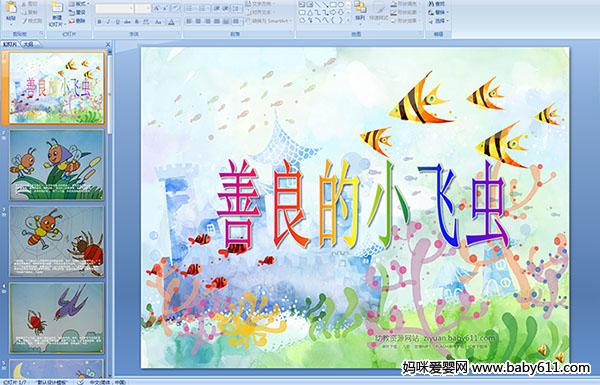Switch to the Slides tab in the slide pane

[x=10, y=44]
